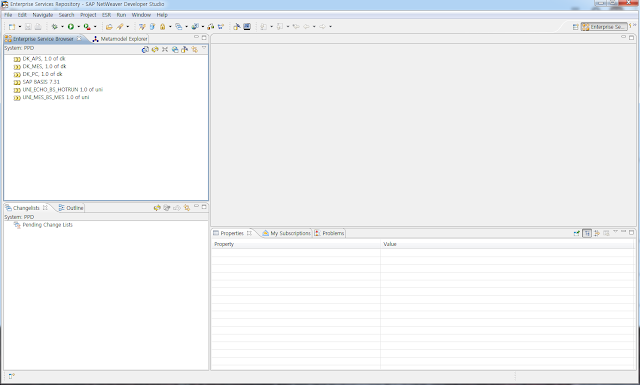Click the Print icon in toolbar

point(38,27)
